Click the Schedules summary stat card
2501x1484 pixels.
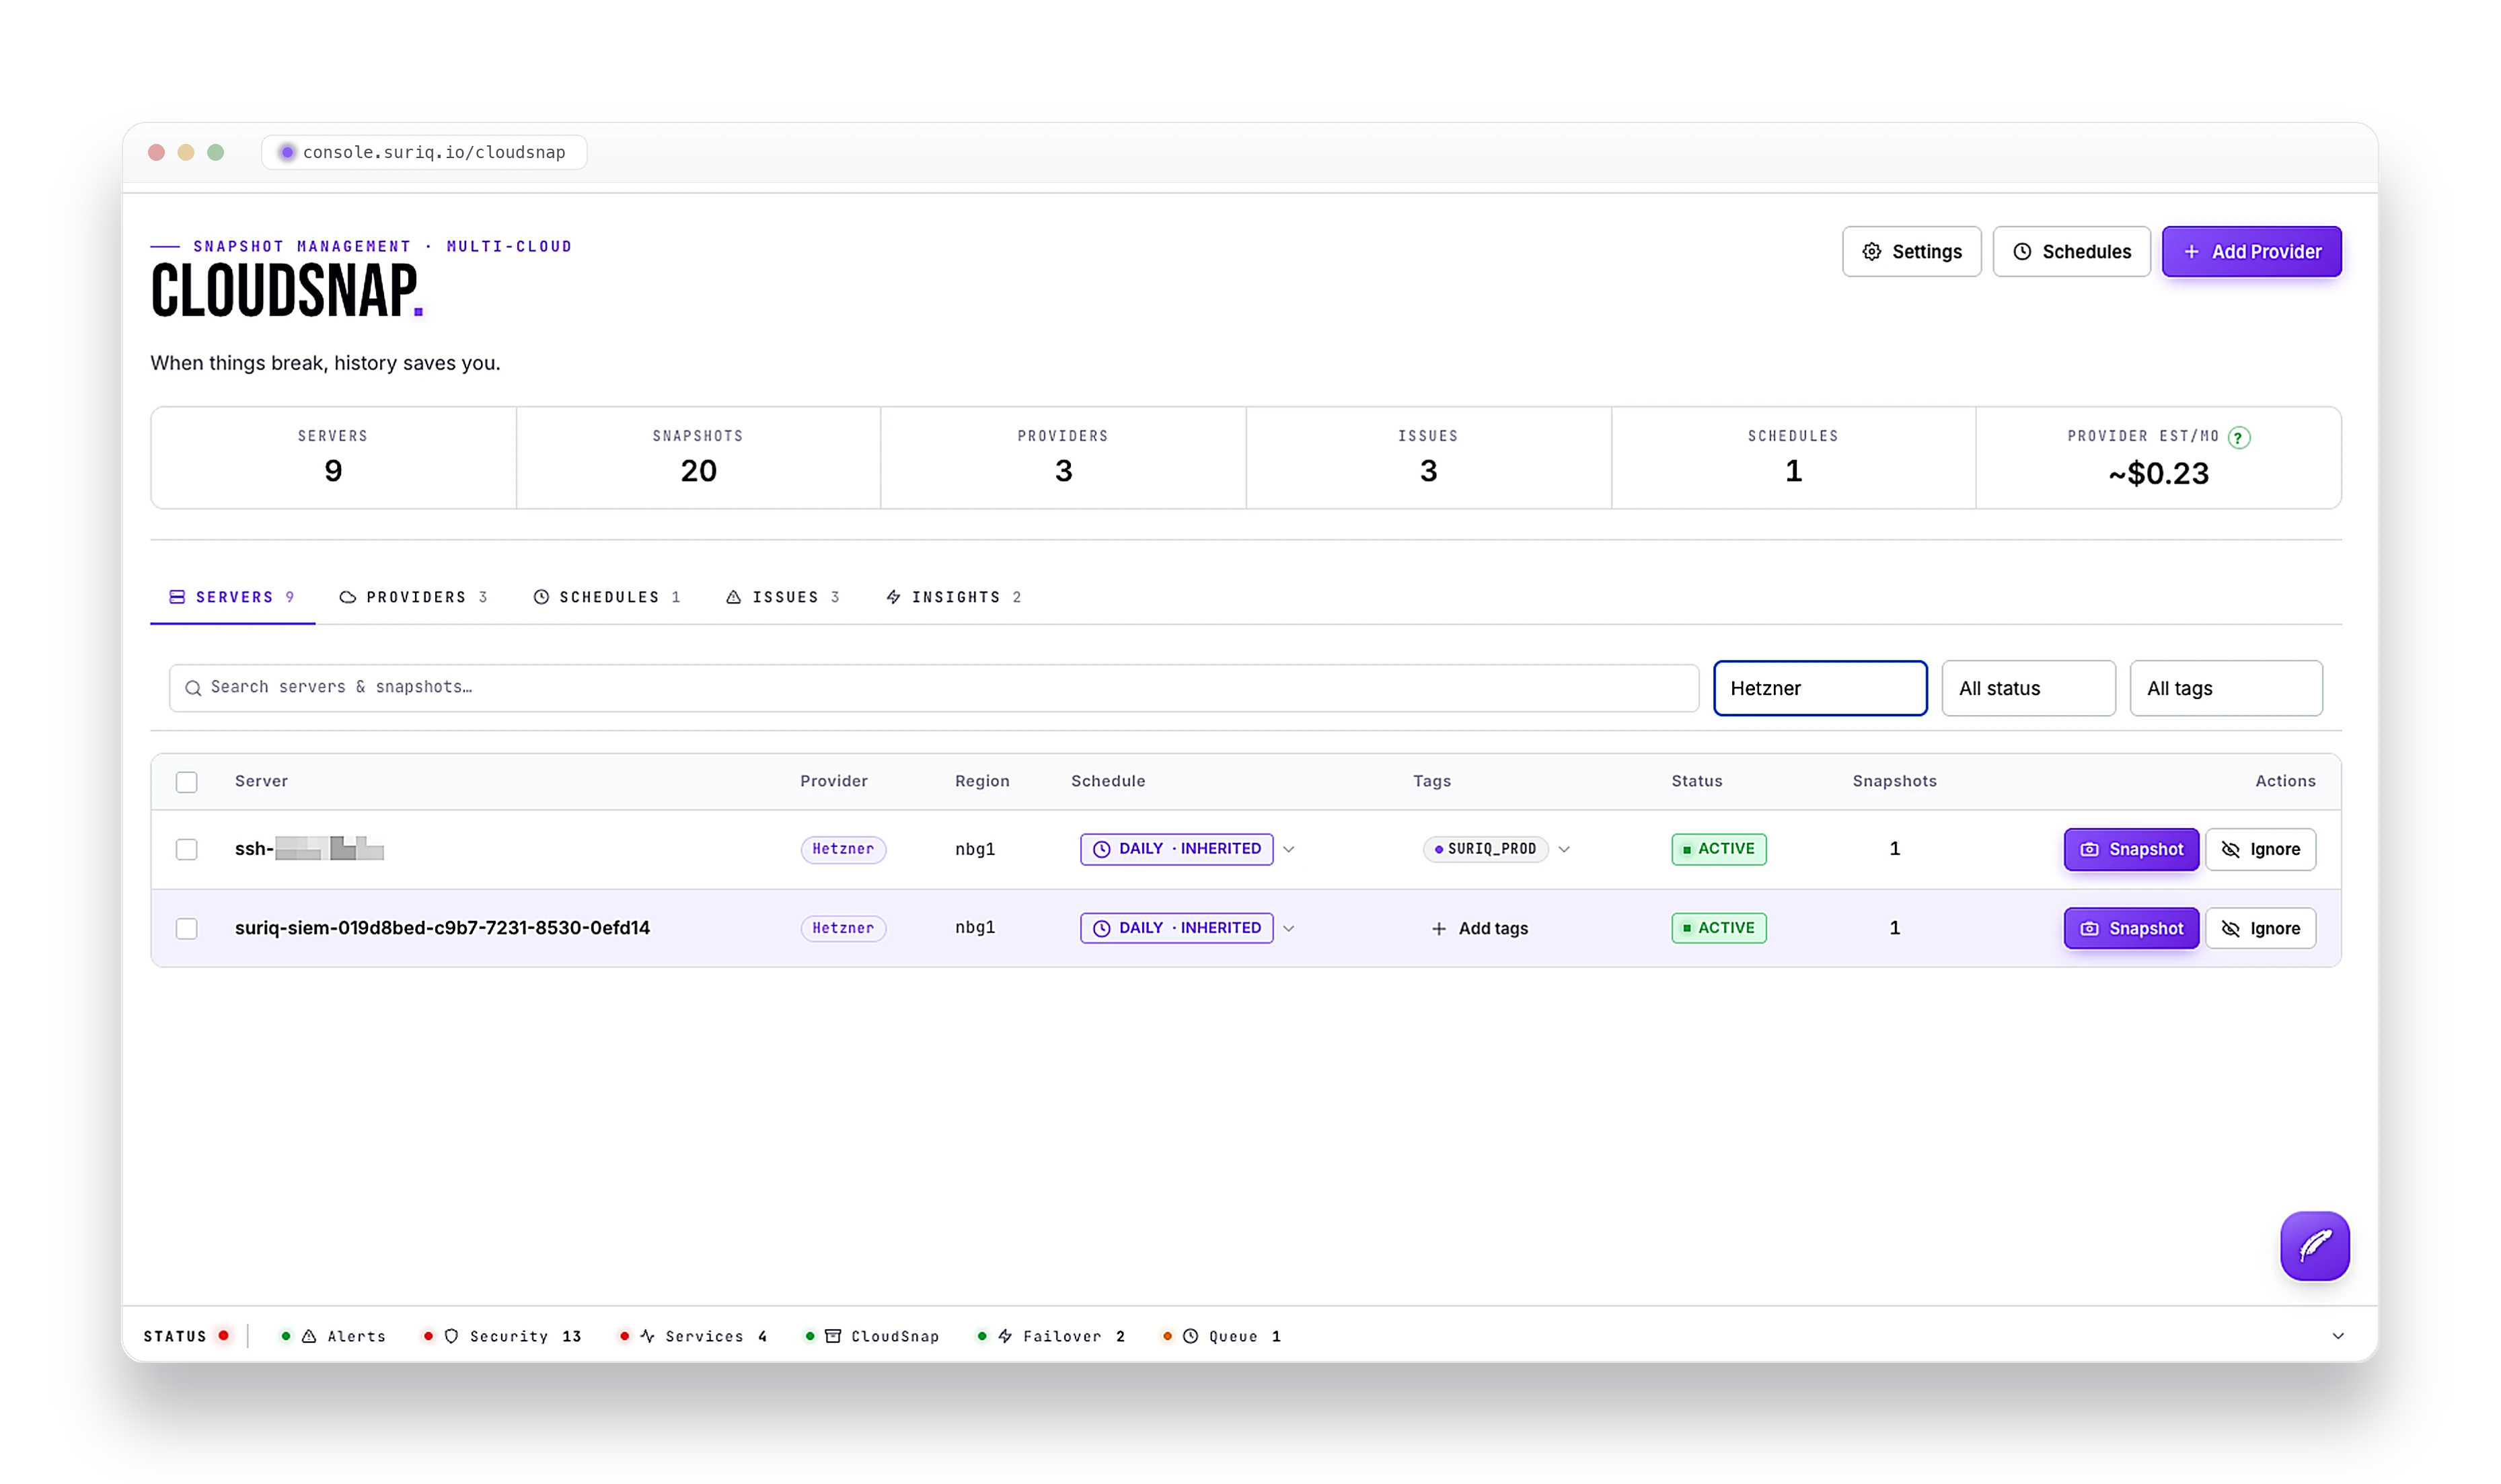coord(1793,458)
